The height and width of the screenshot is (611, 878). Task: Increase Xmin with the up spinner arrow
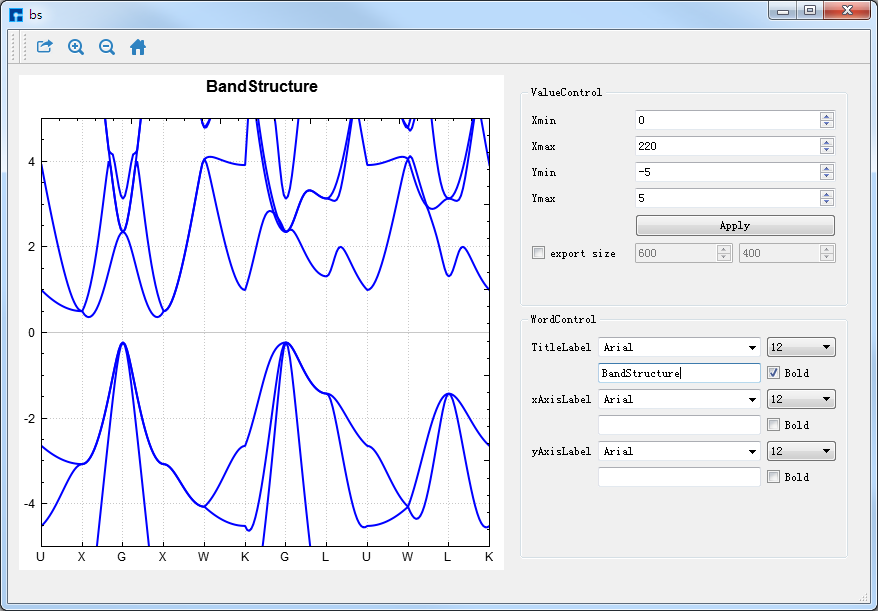(826, 116)
